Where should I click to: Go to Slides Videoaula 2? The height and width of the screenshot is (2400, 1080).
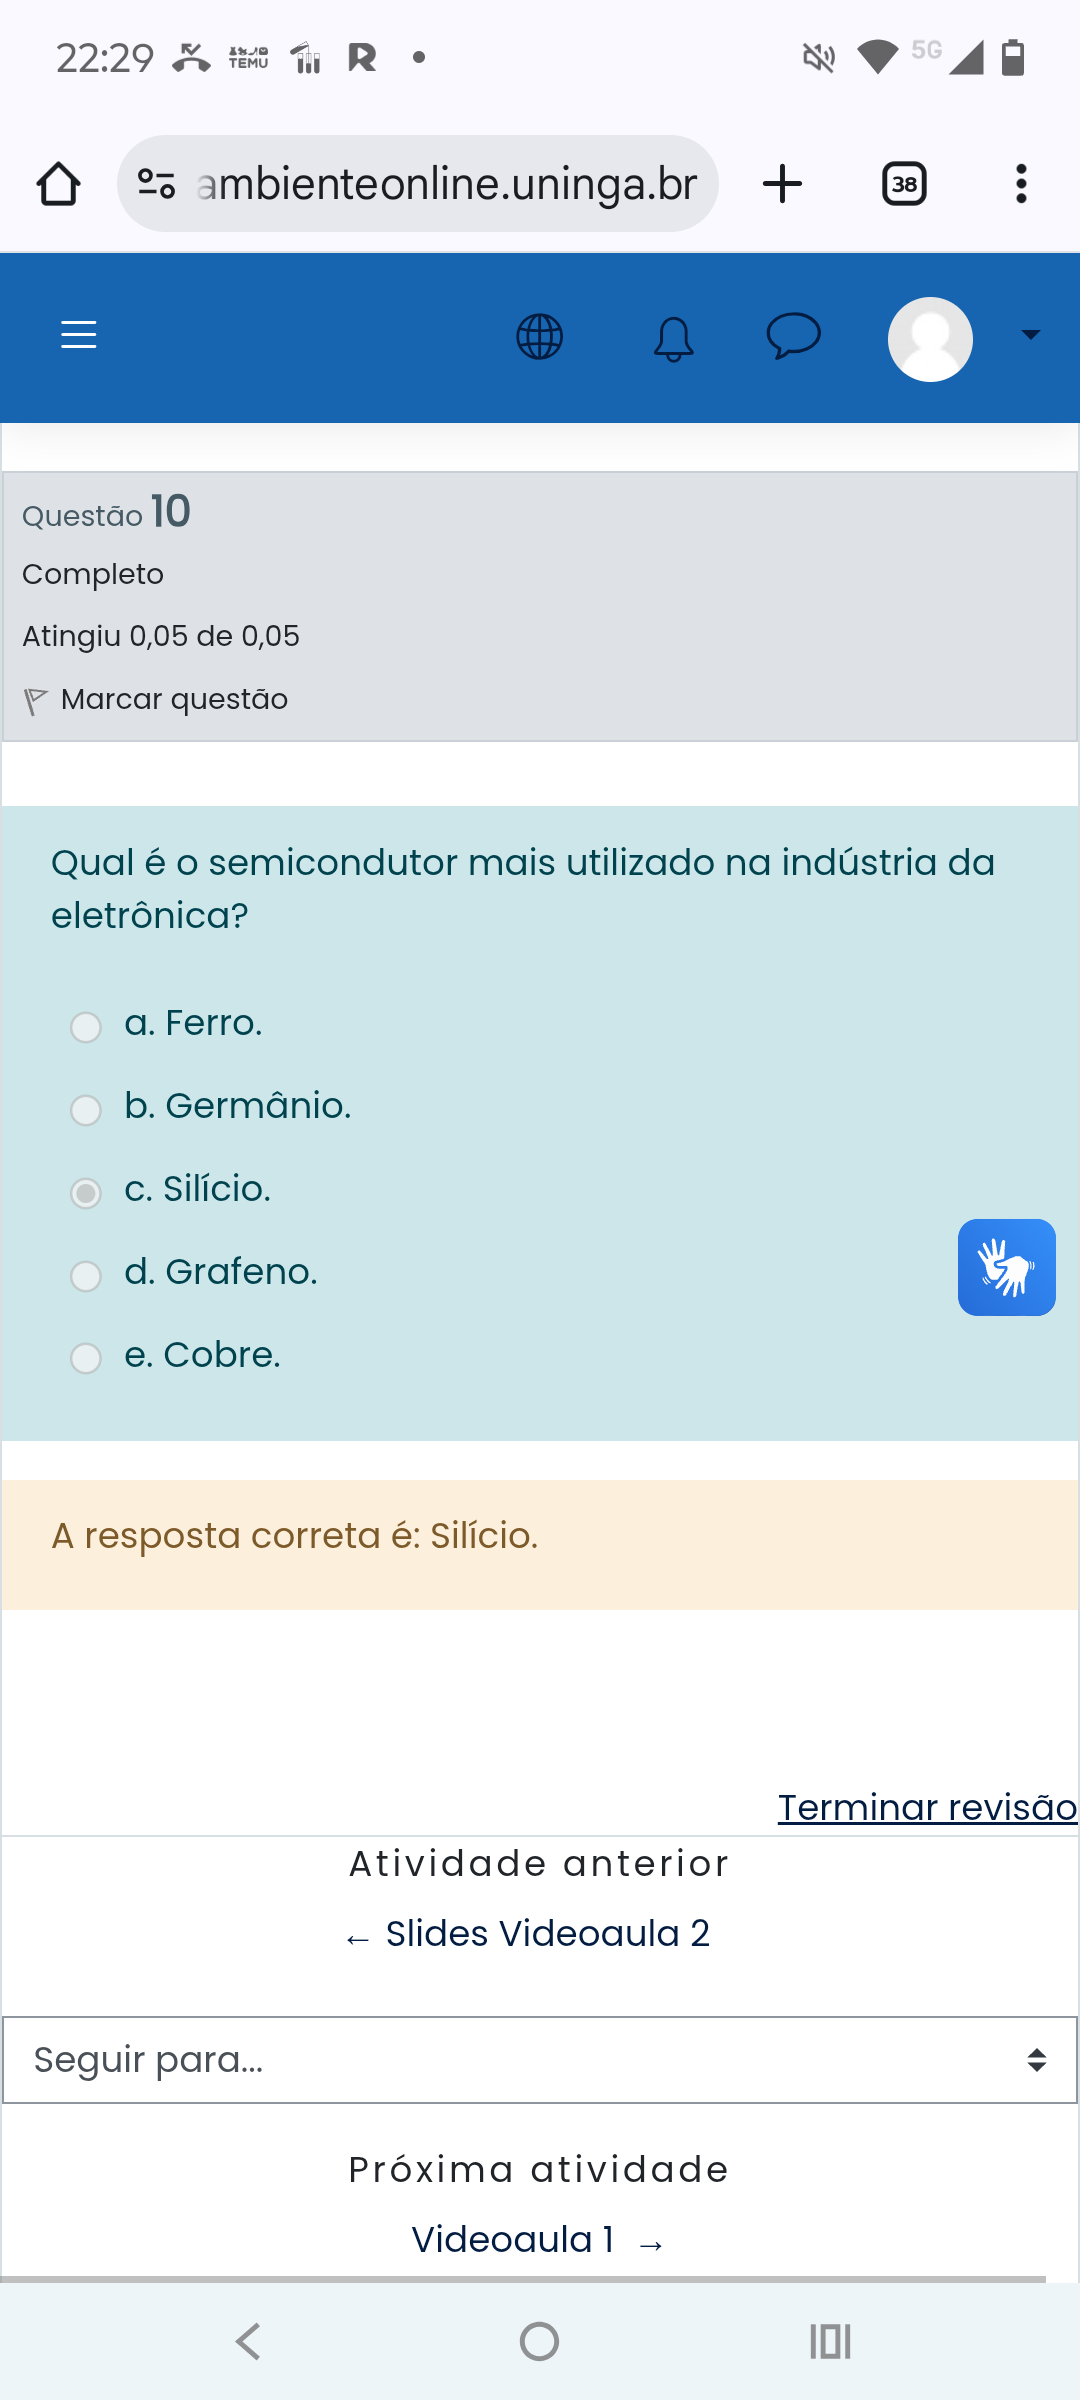tap(547, 1934)
